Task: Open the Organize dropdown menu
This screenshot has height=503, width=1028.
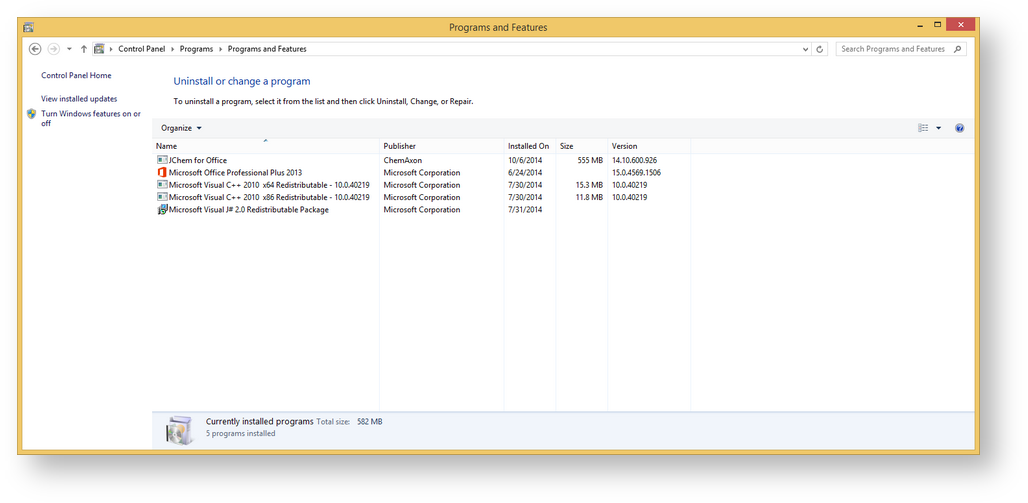Action: tap(181, 128)
